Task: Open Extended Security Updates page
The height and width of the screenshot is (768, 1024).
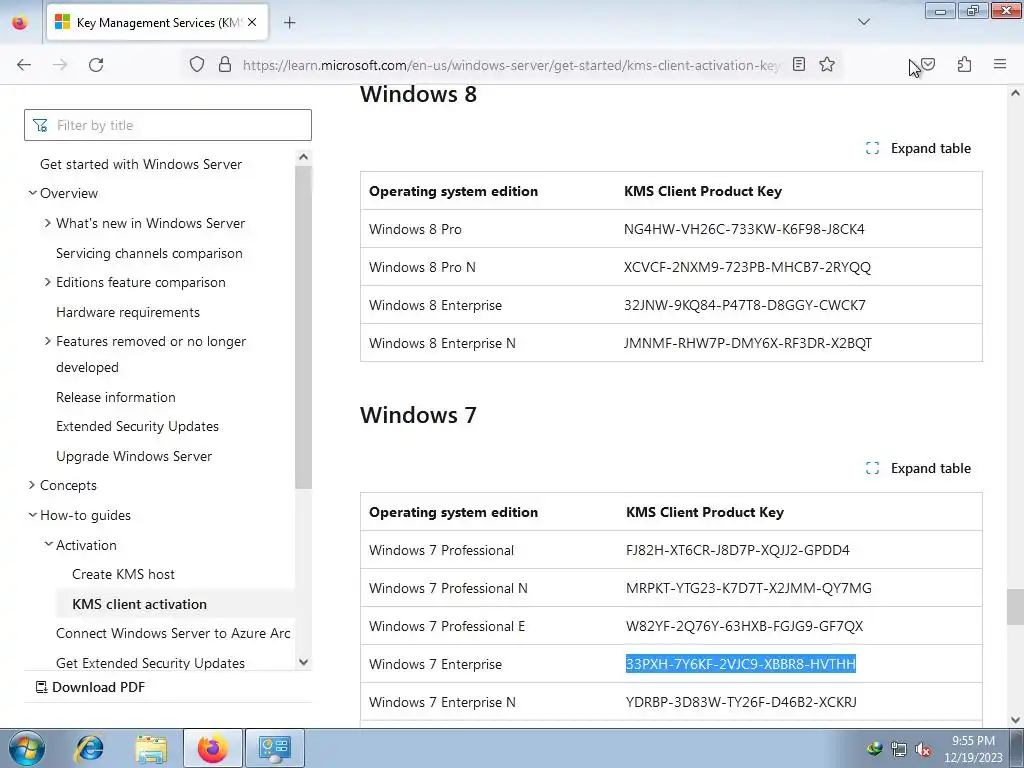Action: click(137, 426)
